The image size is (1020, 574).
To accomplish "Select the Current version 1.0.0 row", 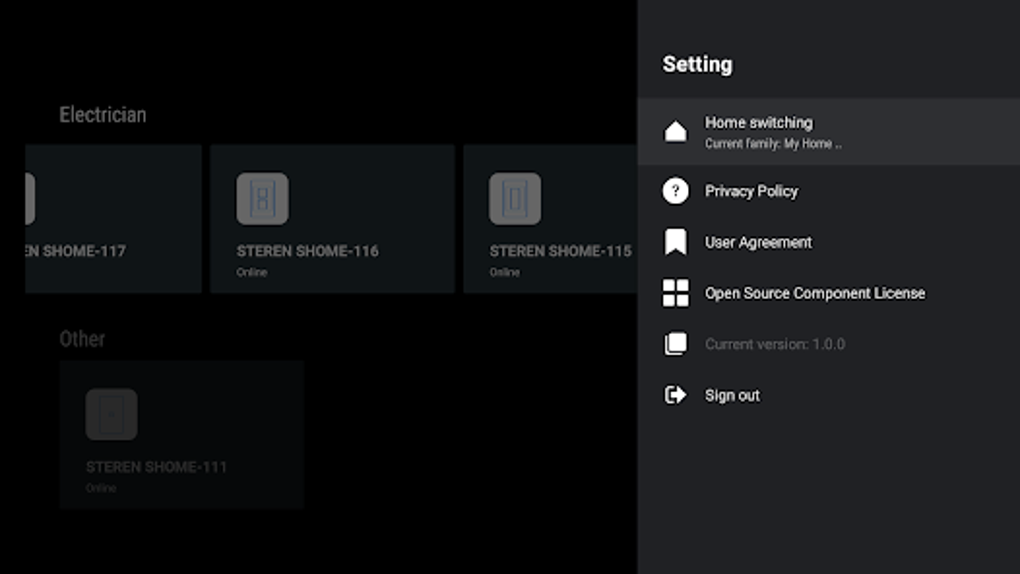I will pyautogui.click(x=829, y=344).
